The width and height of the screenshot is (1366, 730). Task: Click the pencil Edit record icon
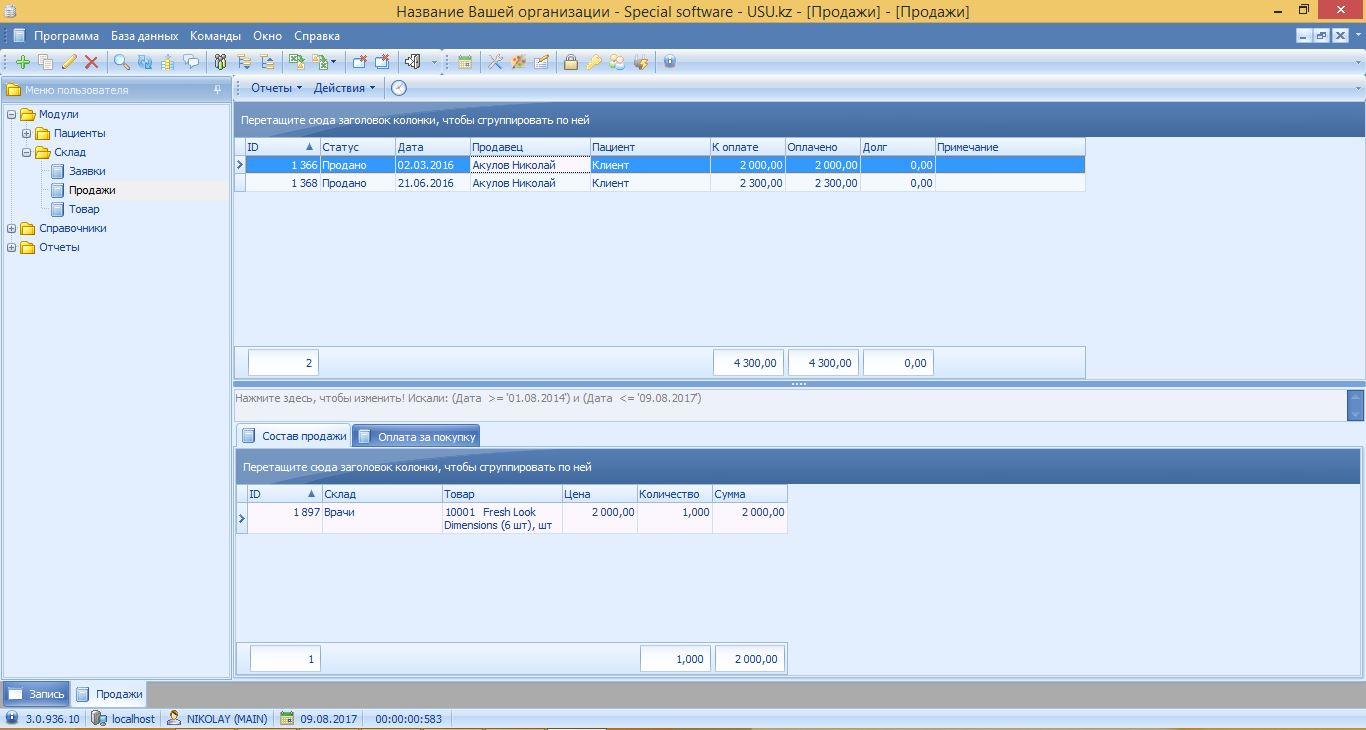(x=69, y=62)
